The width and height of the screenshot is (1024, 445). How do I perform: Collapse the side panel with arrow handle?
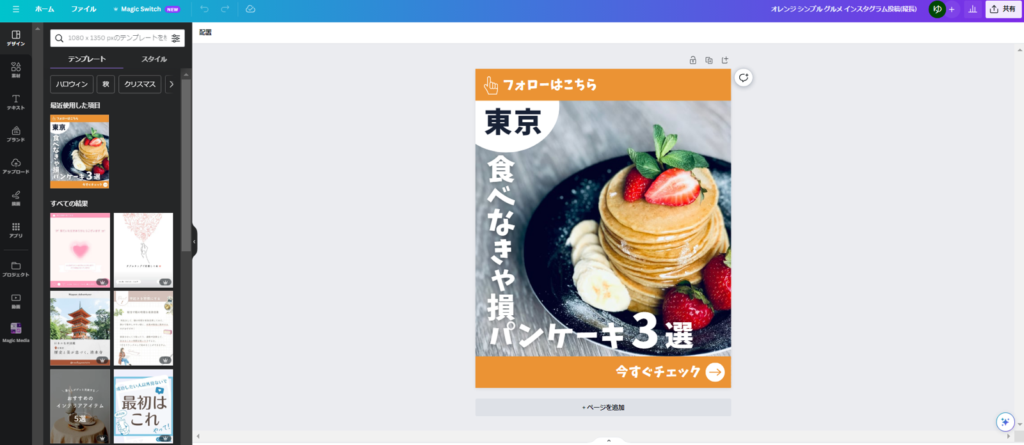pos(194,241)
